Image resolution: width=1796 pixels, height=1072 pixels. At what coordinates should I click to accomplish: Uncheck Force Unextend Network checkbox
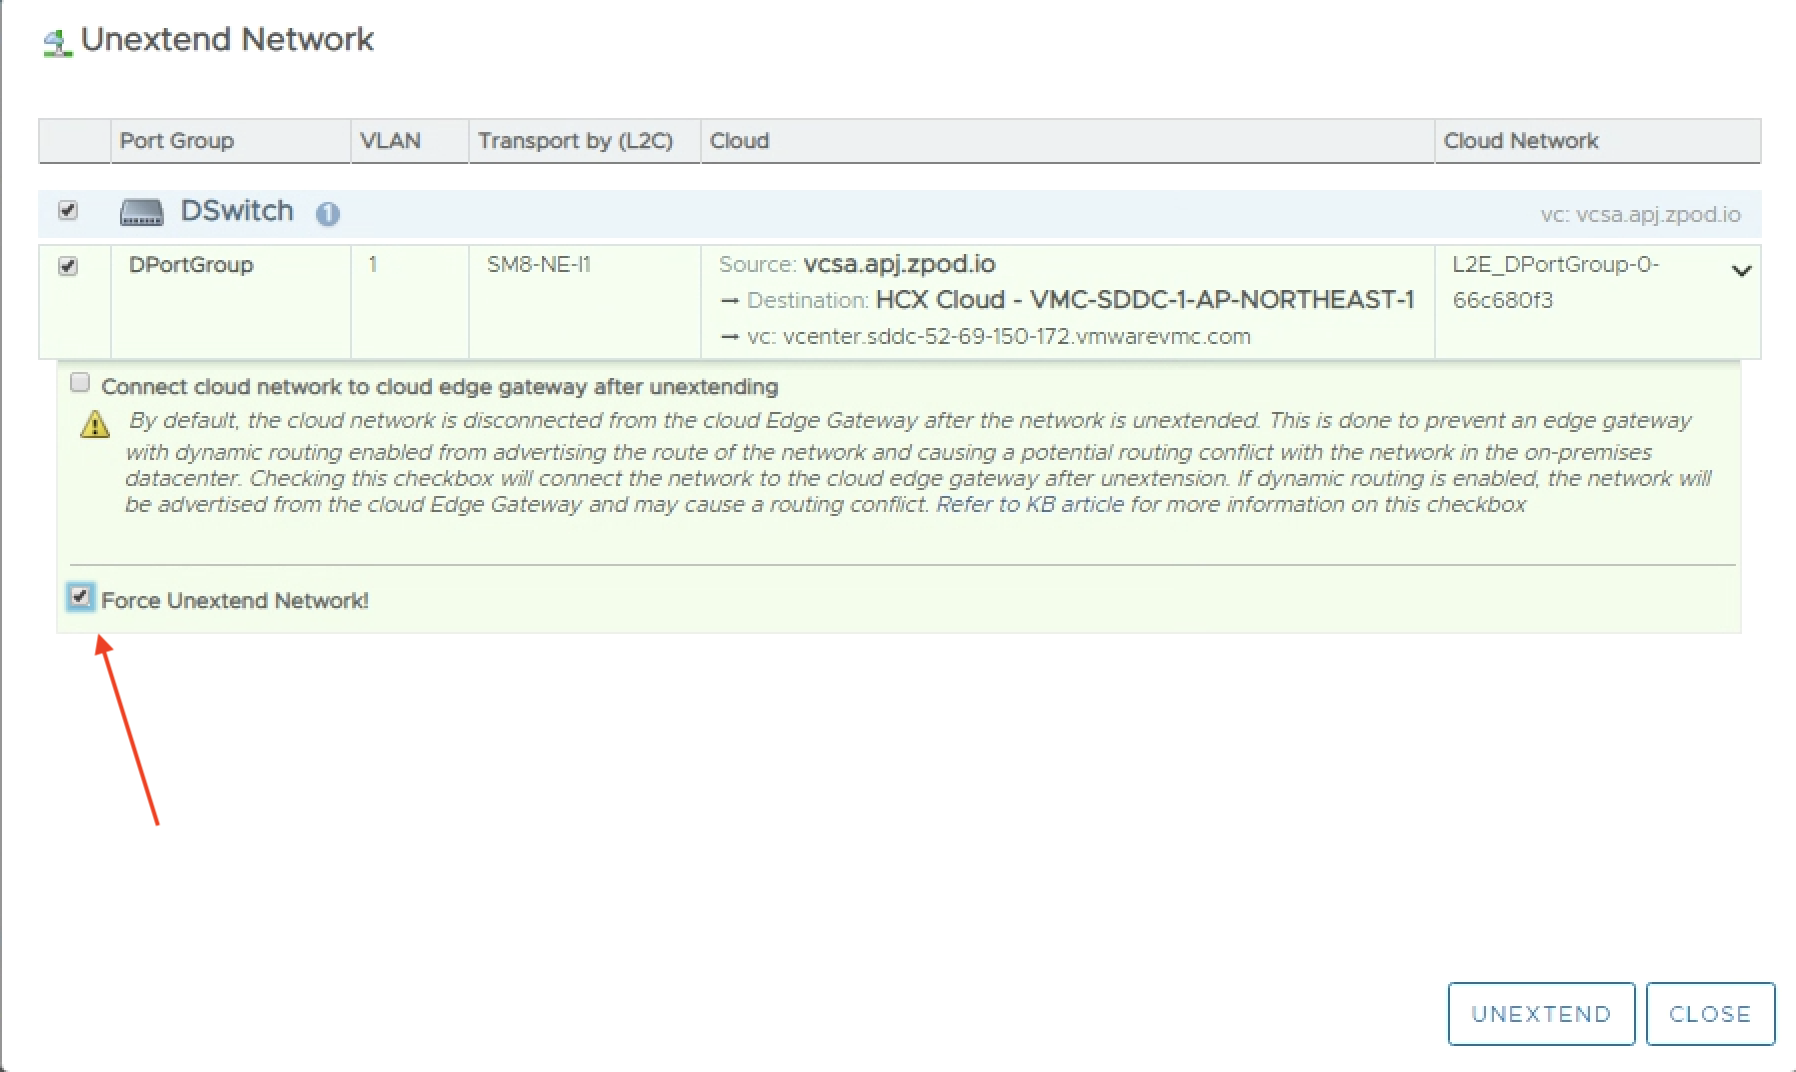[80, 597]
